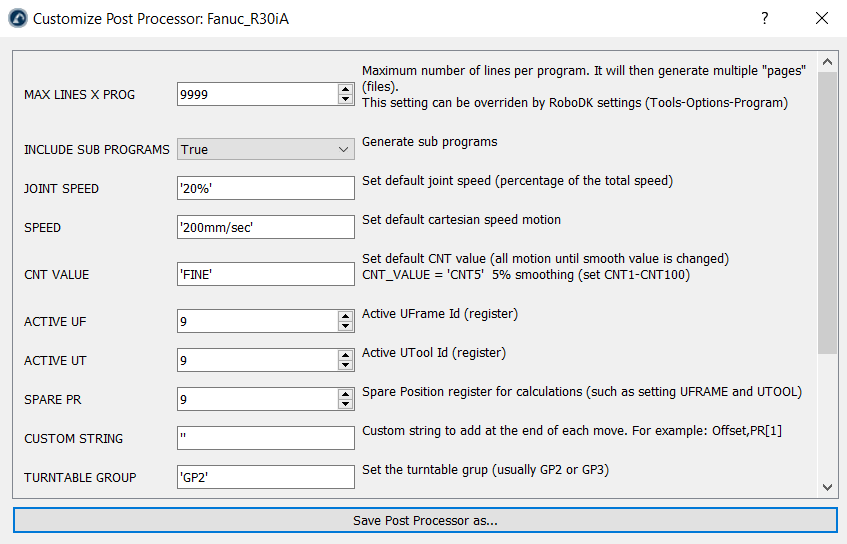Click the help question mark button
This screenshot has height=544, width=847.
(764, 18)
